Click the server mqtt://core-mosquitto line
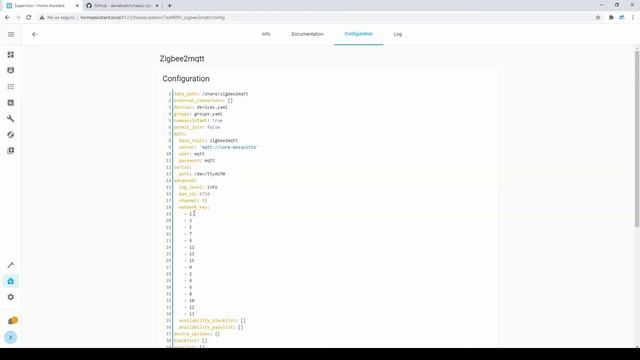 pos(219,147)
